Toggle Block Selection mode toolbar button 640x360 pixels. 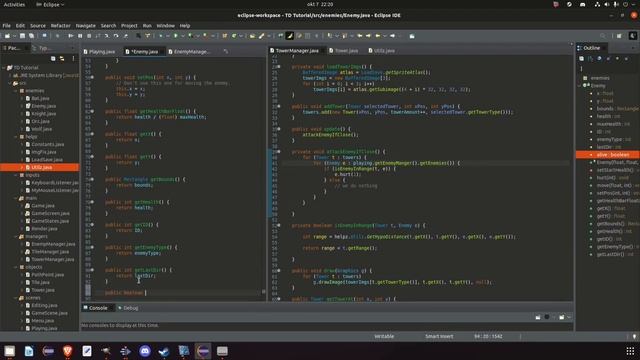click(x=307, y=36)
